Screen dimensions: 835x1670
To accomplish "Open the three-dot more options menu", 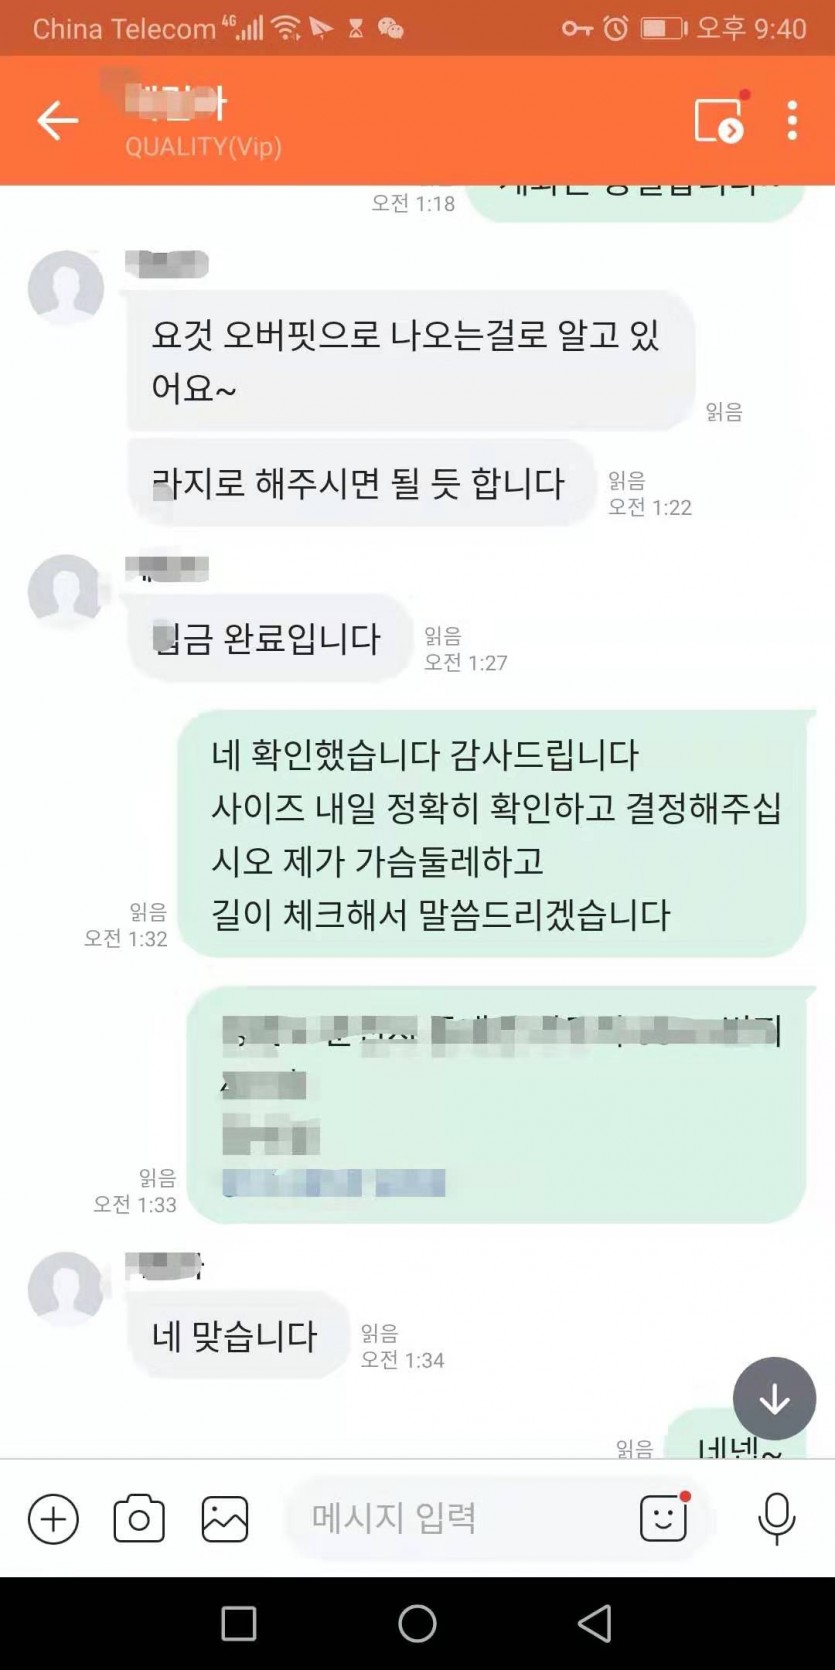I will (792, 120).
